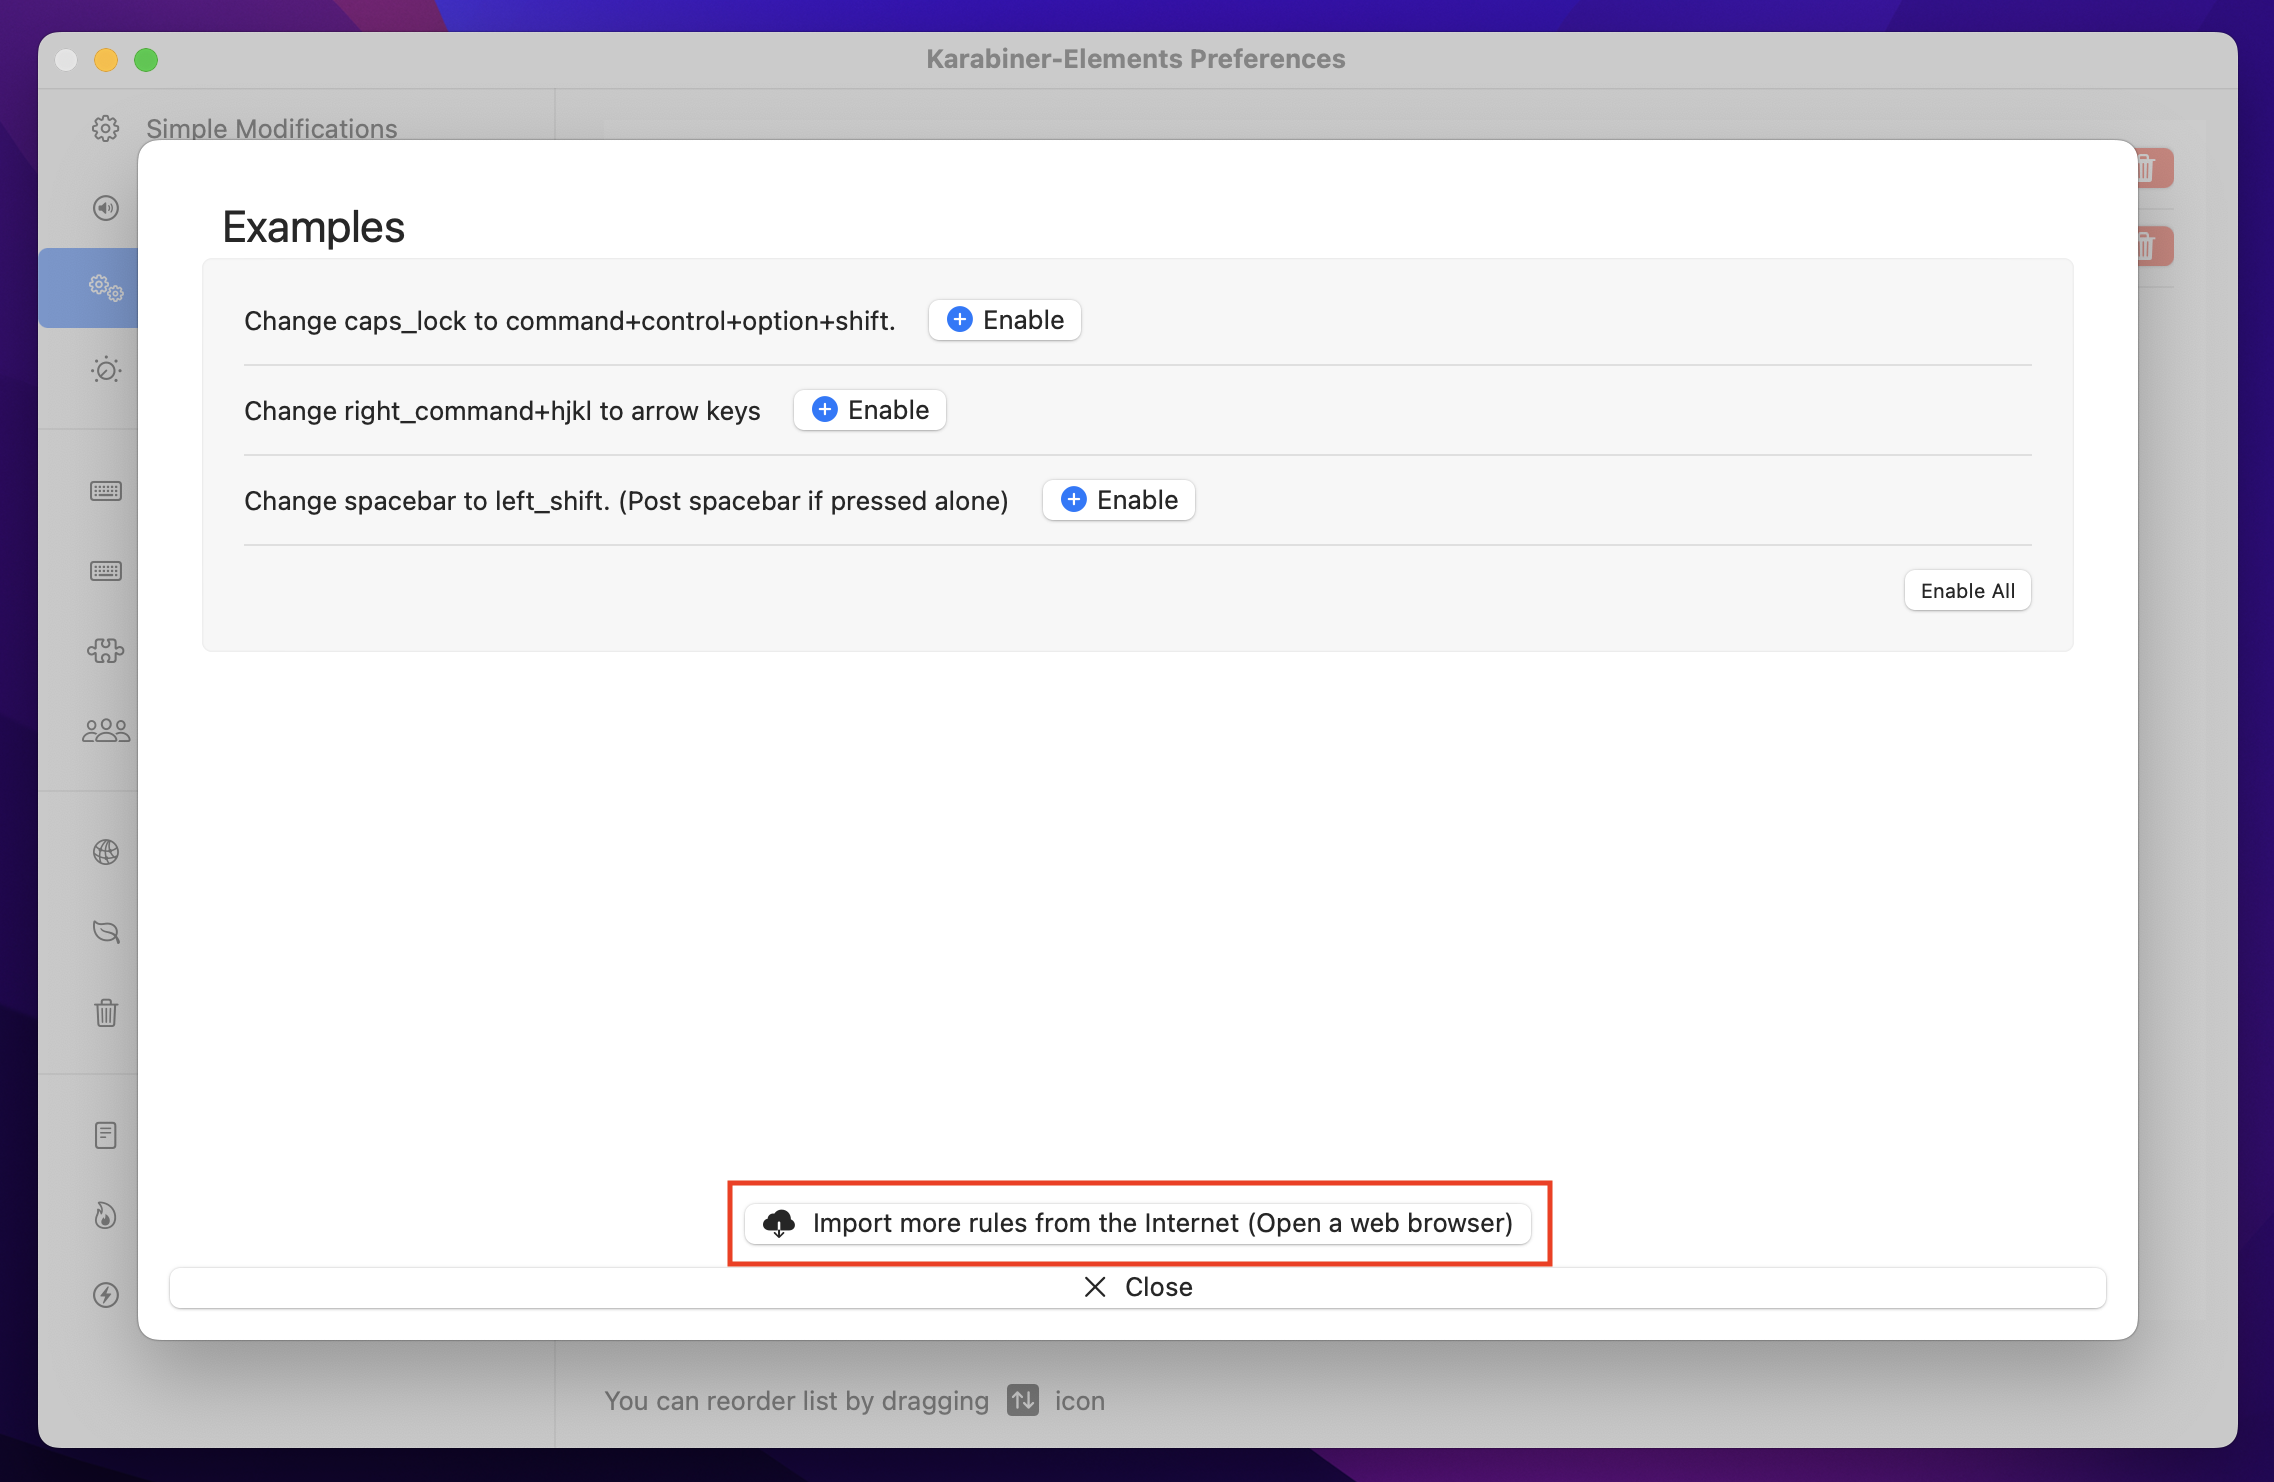This screenshot has width=2274, height=1482.
Task: Enable caps_lock to command+control+option+shift rule
Action: click(x=1004, y=320)
